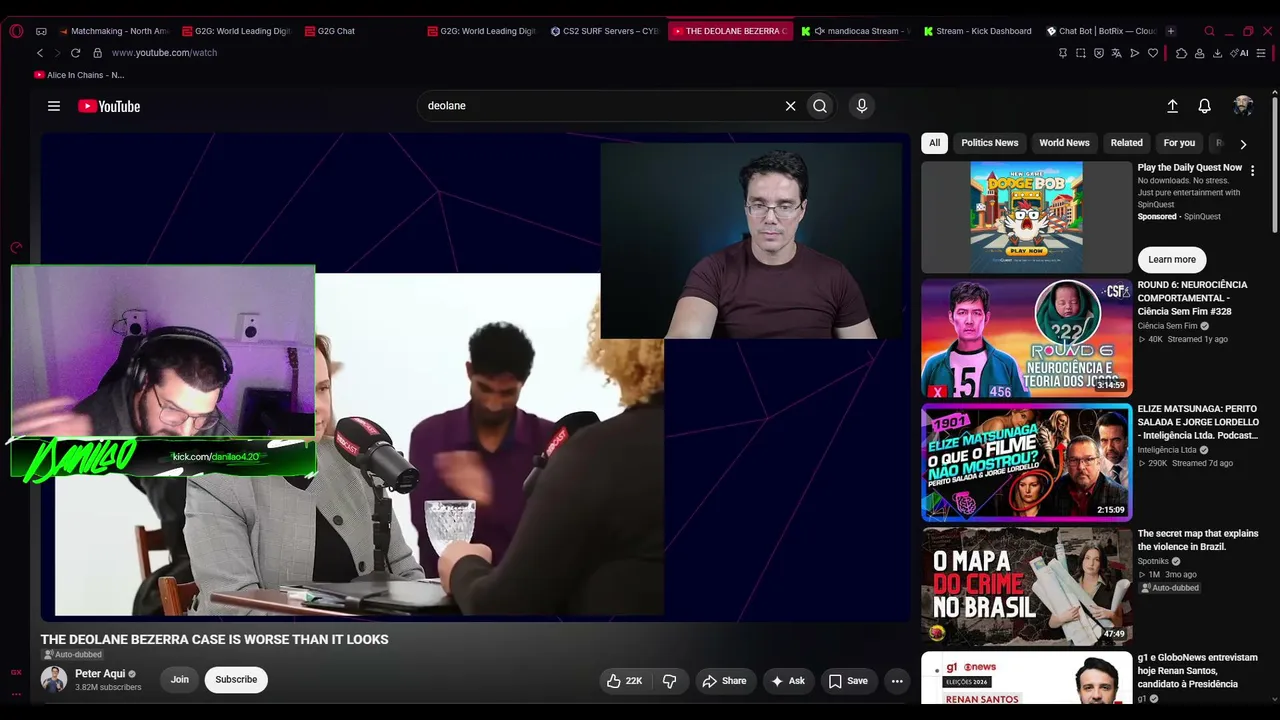Switch to the CS2 SURF Servers tab

click(x=605, y=31)
